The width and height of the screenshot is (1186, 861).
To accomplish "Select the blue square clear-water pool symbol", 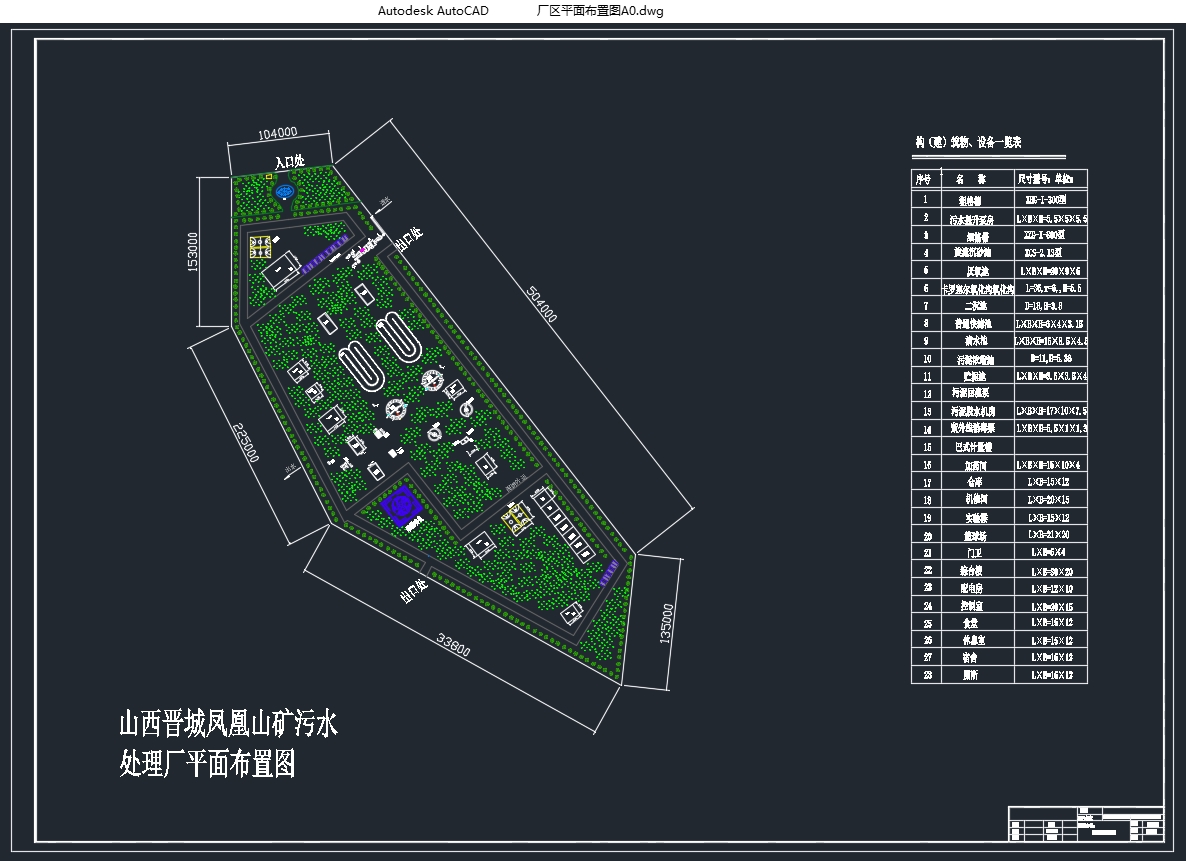I will coord(401,507).
